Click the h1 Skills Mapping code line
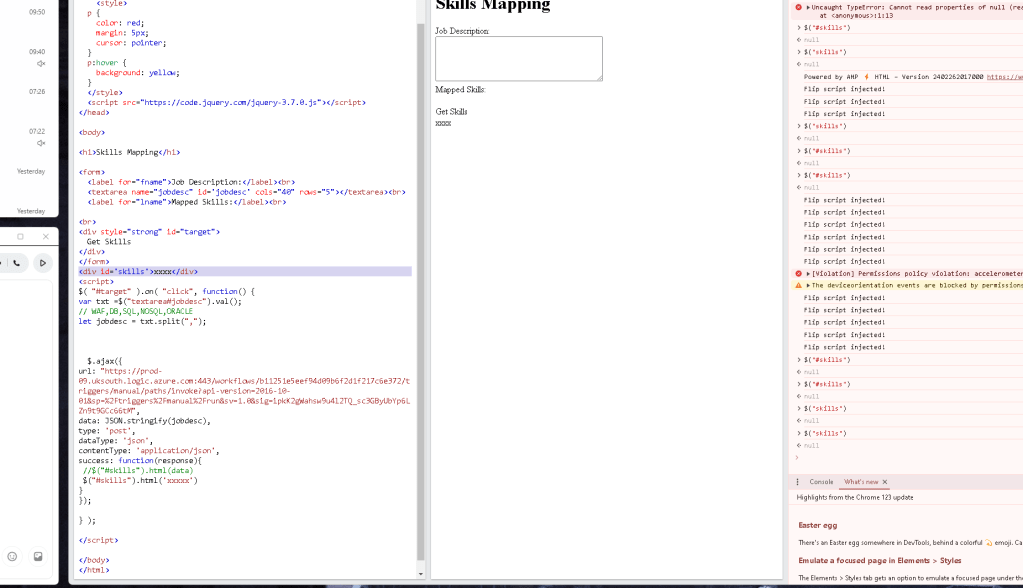 point(129,152)
